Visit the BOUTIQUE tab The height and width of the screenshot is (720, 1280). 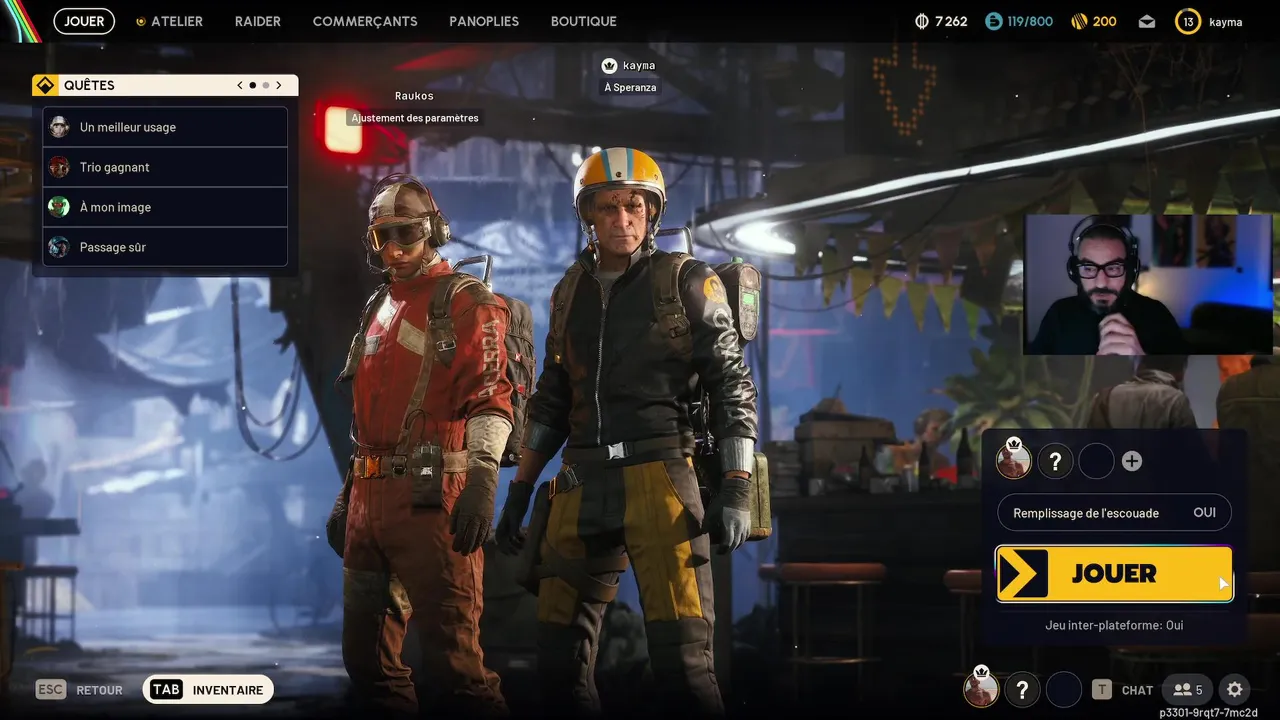[x=584, y=21]
